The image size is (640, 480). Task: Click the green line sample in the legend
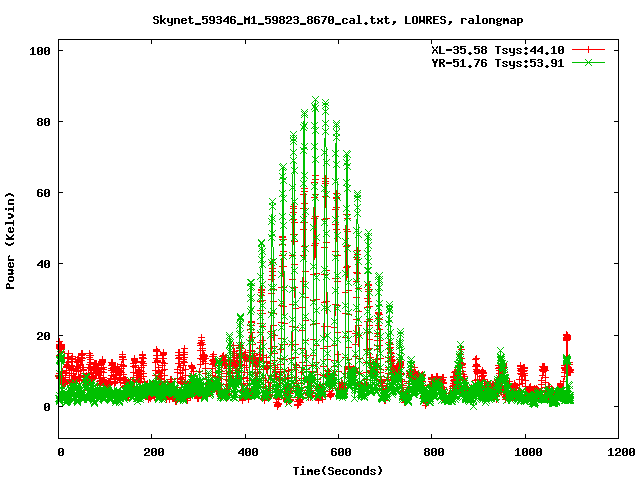point(588,63)
